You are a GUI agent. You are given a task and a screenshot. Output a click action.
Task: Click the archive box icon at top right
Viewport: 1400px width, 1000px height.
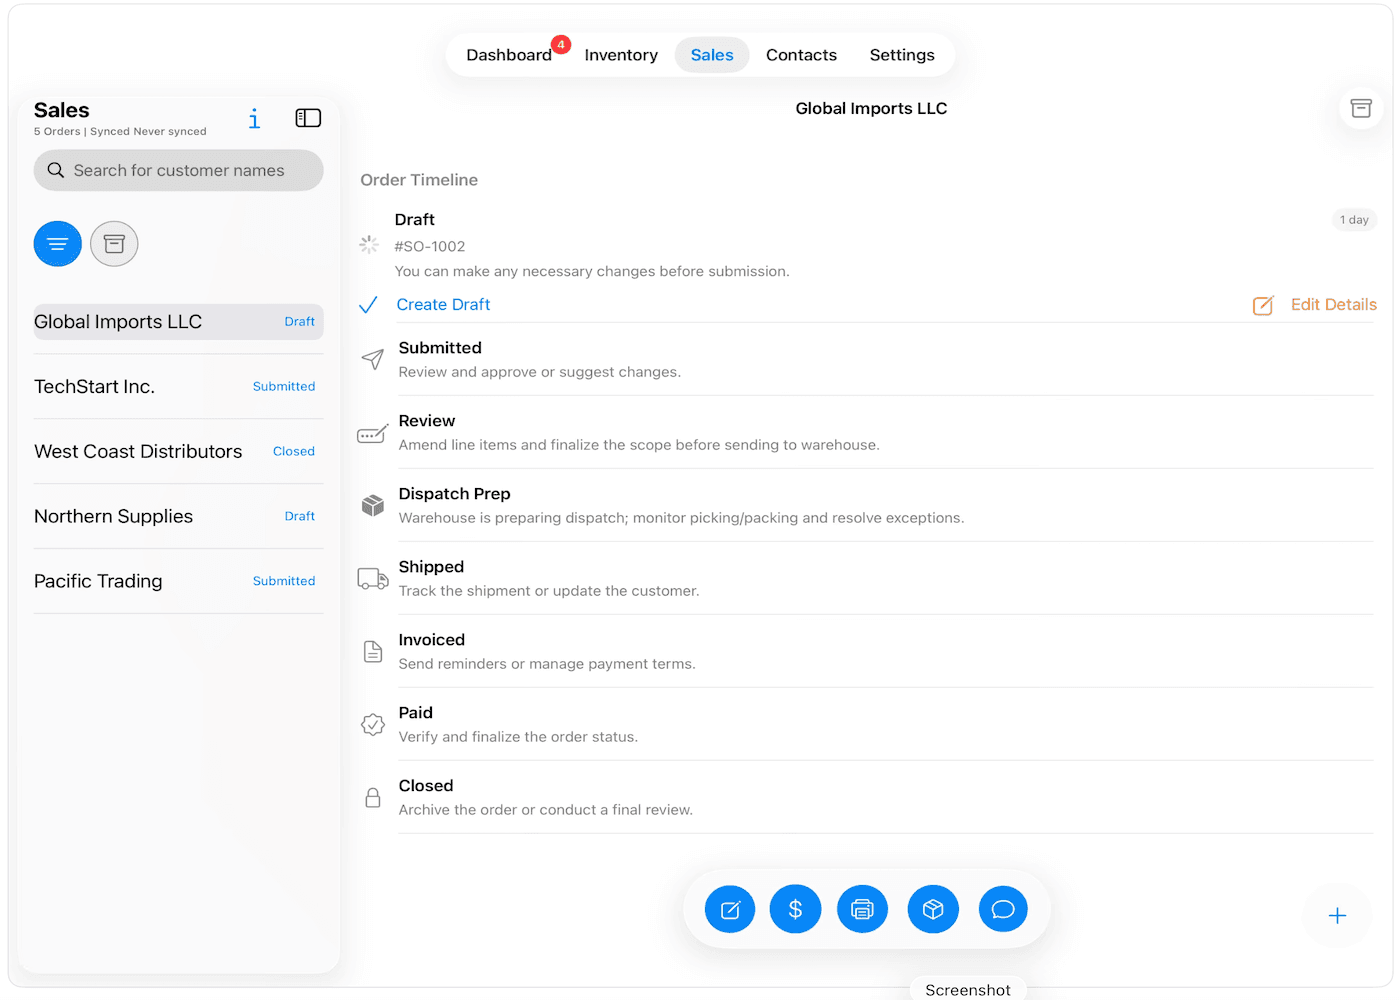(1361, 108)
